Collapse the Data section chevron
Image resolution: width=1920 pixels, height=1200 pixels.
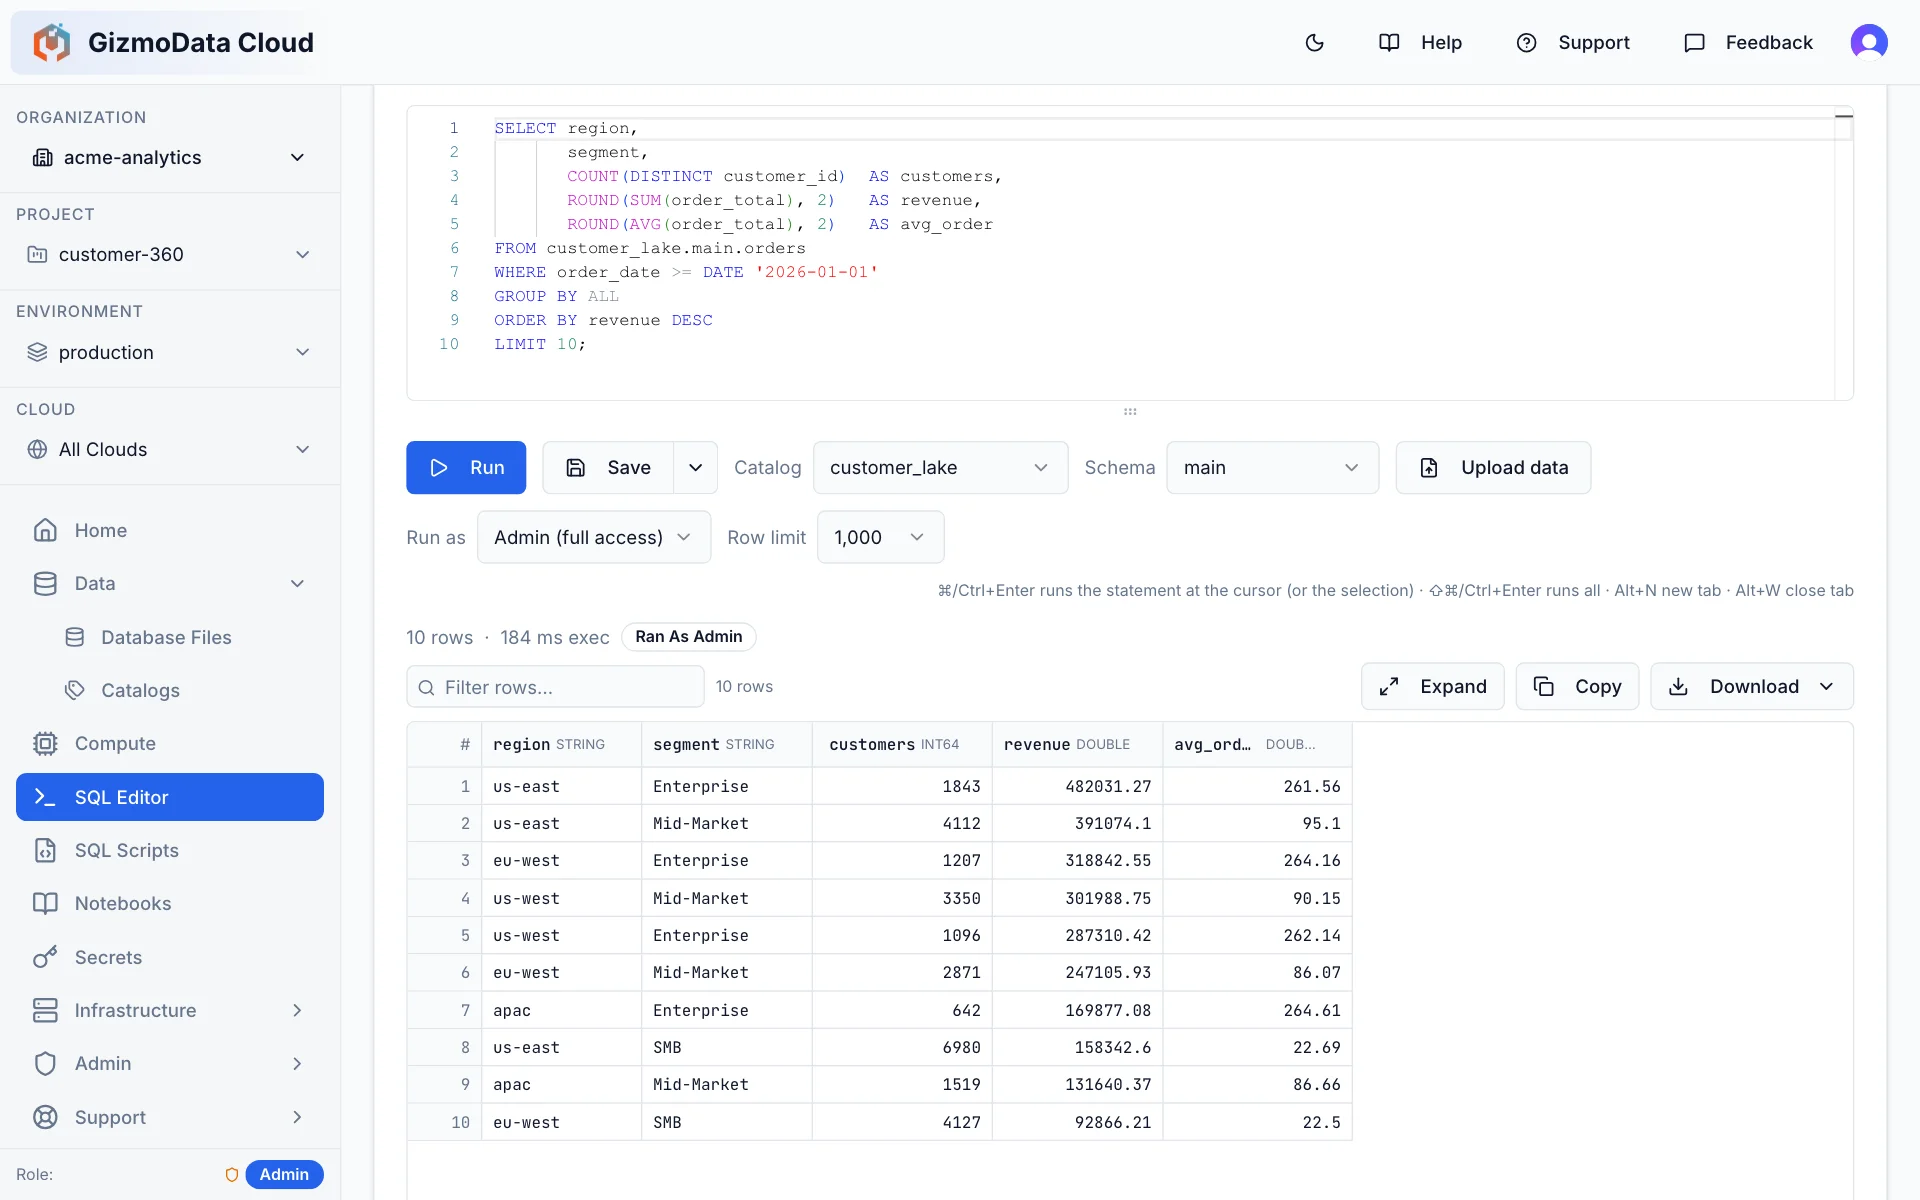[297, 584]
